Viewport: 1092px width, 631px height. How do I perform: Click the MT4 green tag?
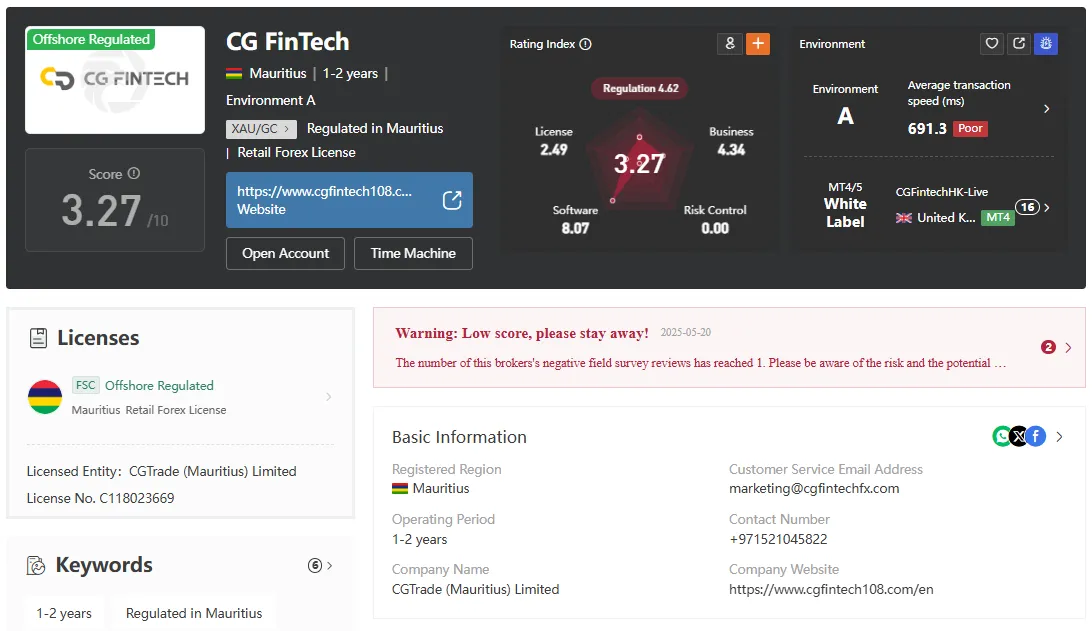[x=997, y=217]
